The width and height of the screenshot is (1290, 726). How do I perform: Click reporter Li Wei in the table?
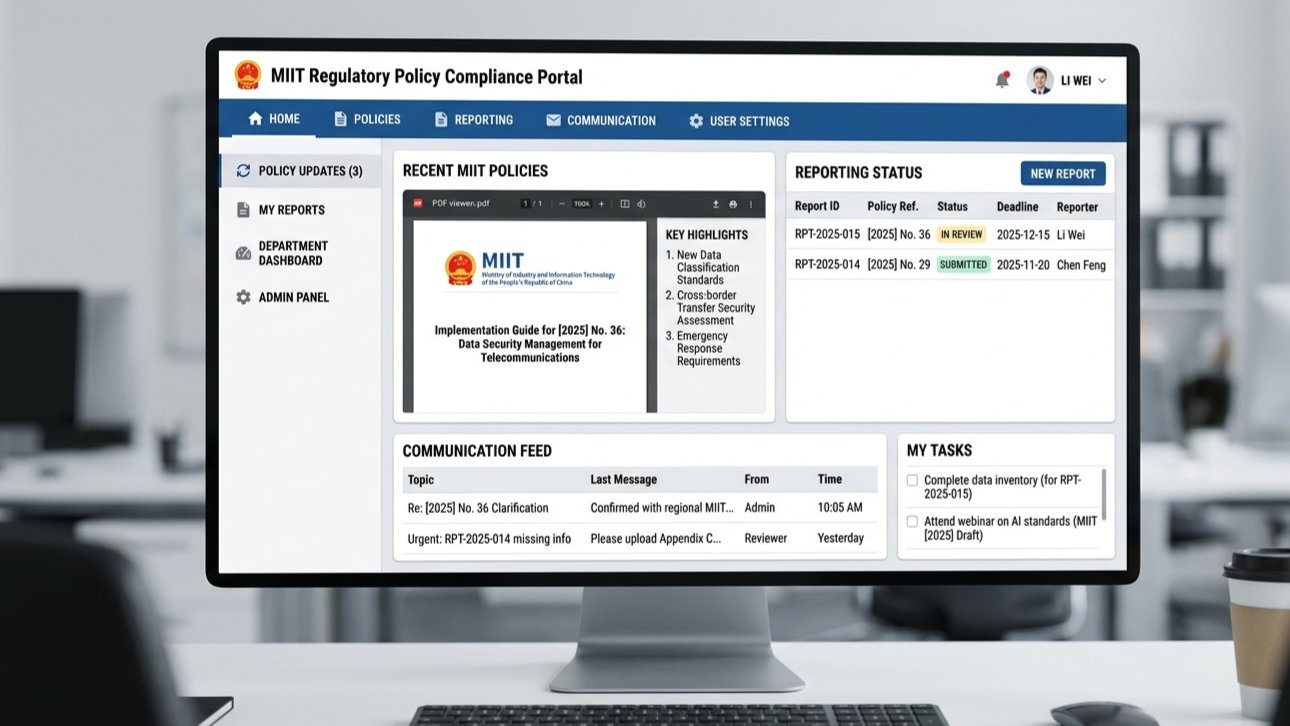1071,235
